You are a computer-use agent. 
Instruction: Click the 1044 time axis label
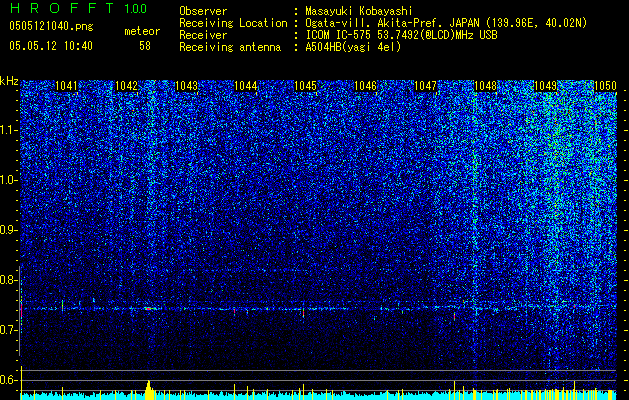(246, 86)
